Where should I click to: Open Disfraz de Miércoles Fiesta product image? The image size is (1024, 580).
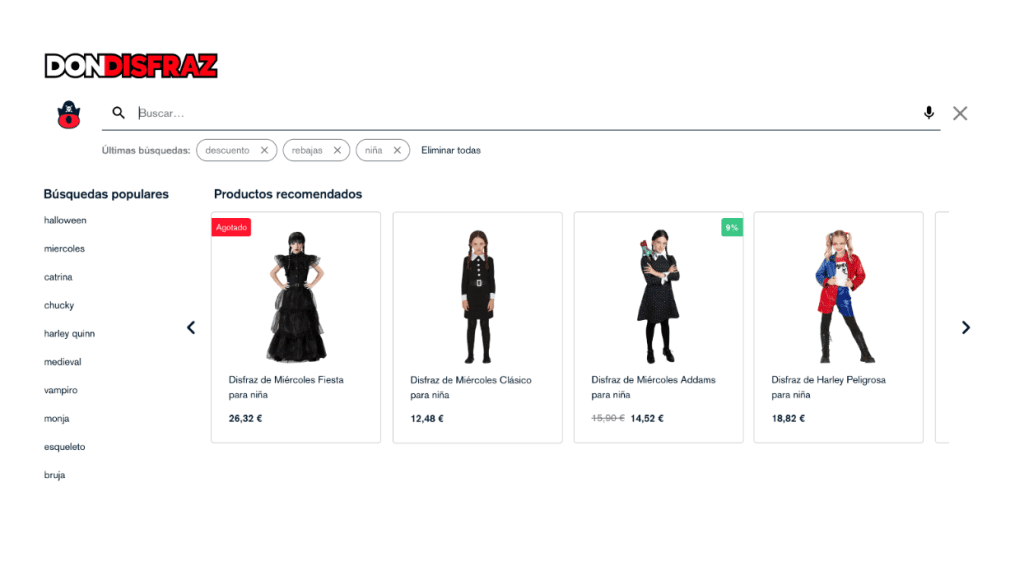point(296,296)
